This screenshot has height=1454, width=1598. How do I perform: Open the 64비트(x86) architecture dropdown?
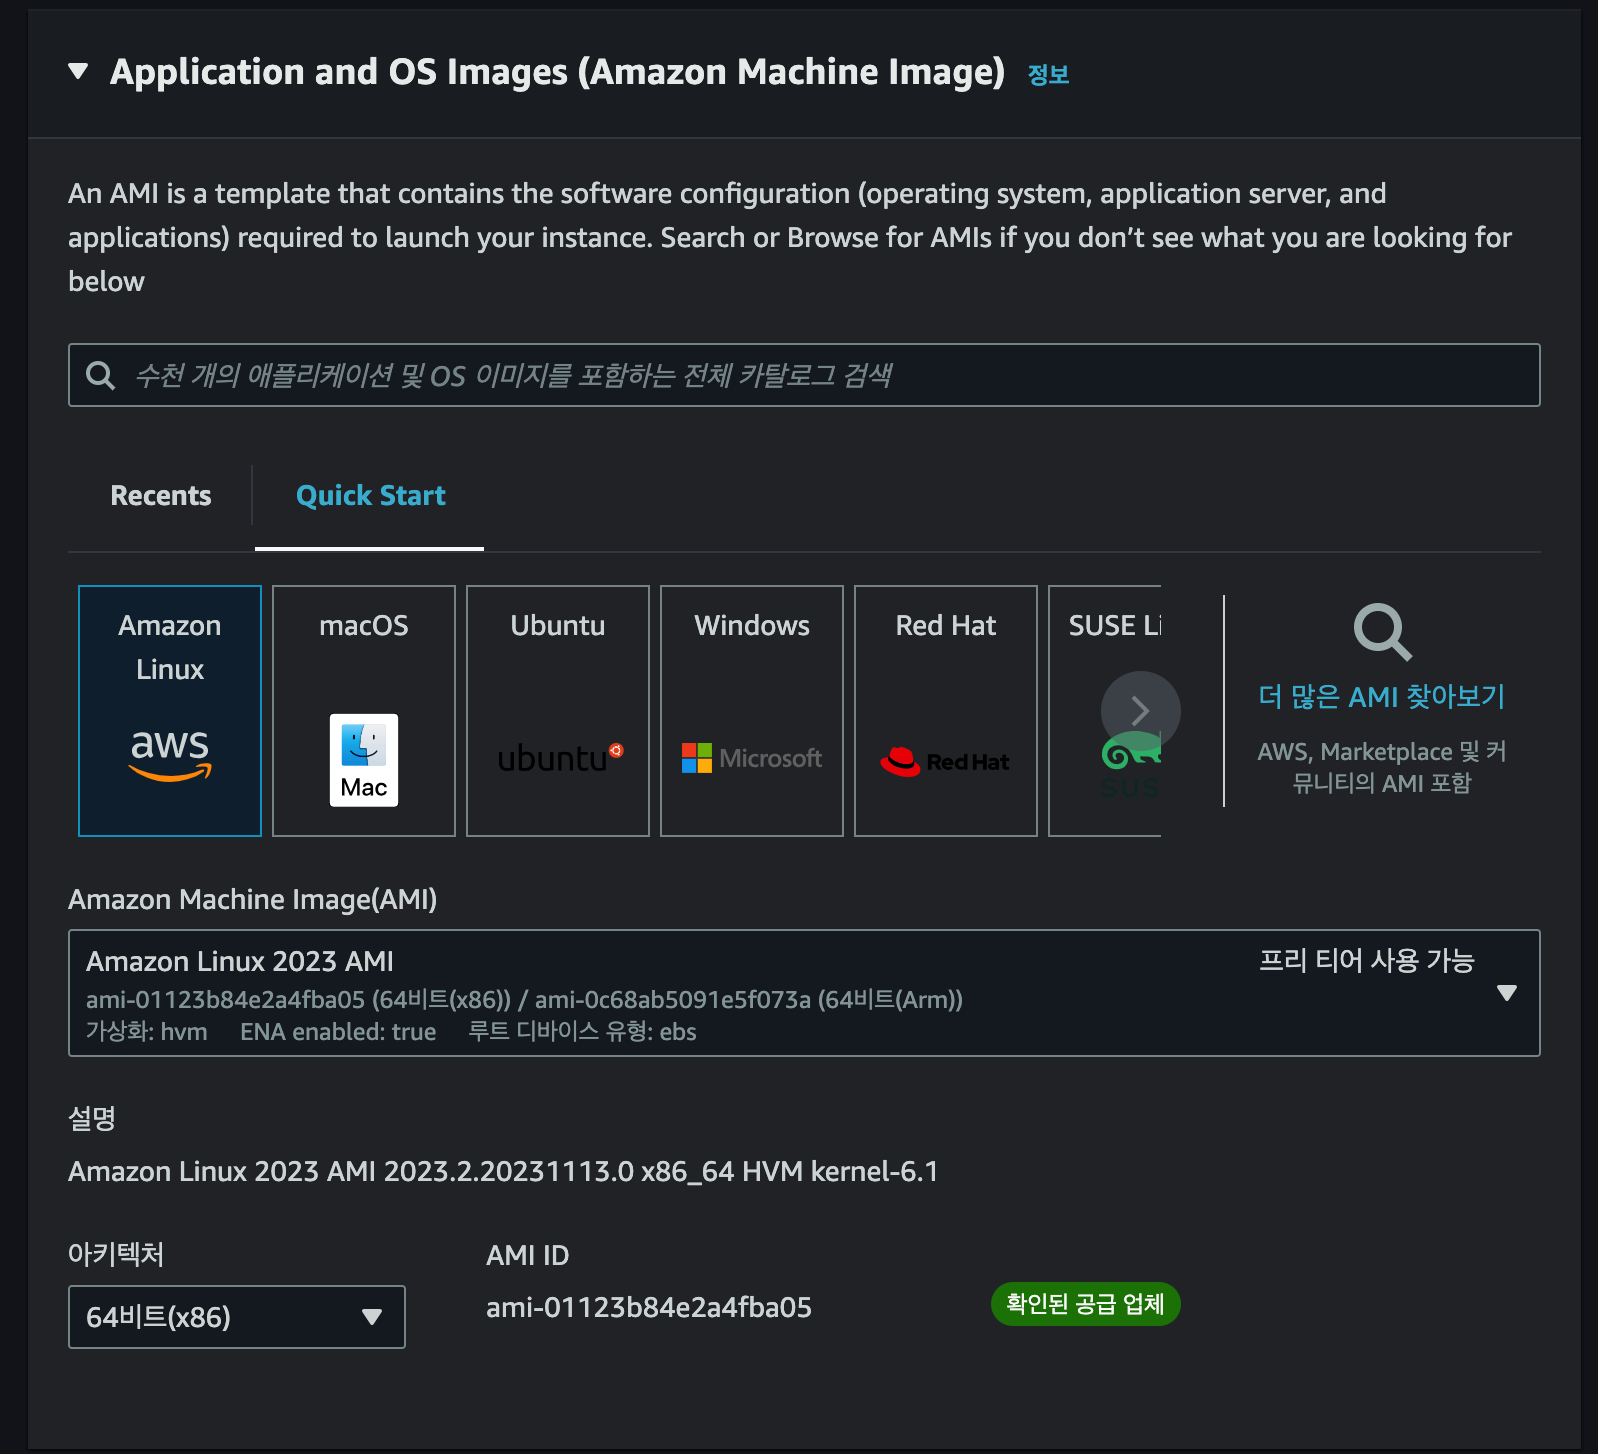(x=237, y=1317)
